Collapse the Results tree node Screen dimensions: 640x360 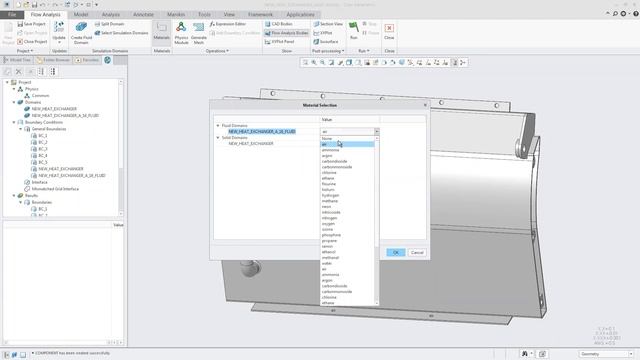click(x=14, y=196)
